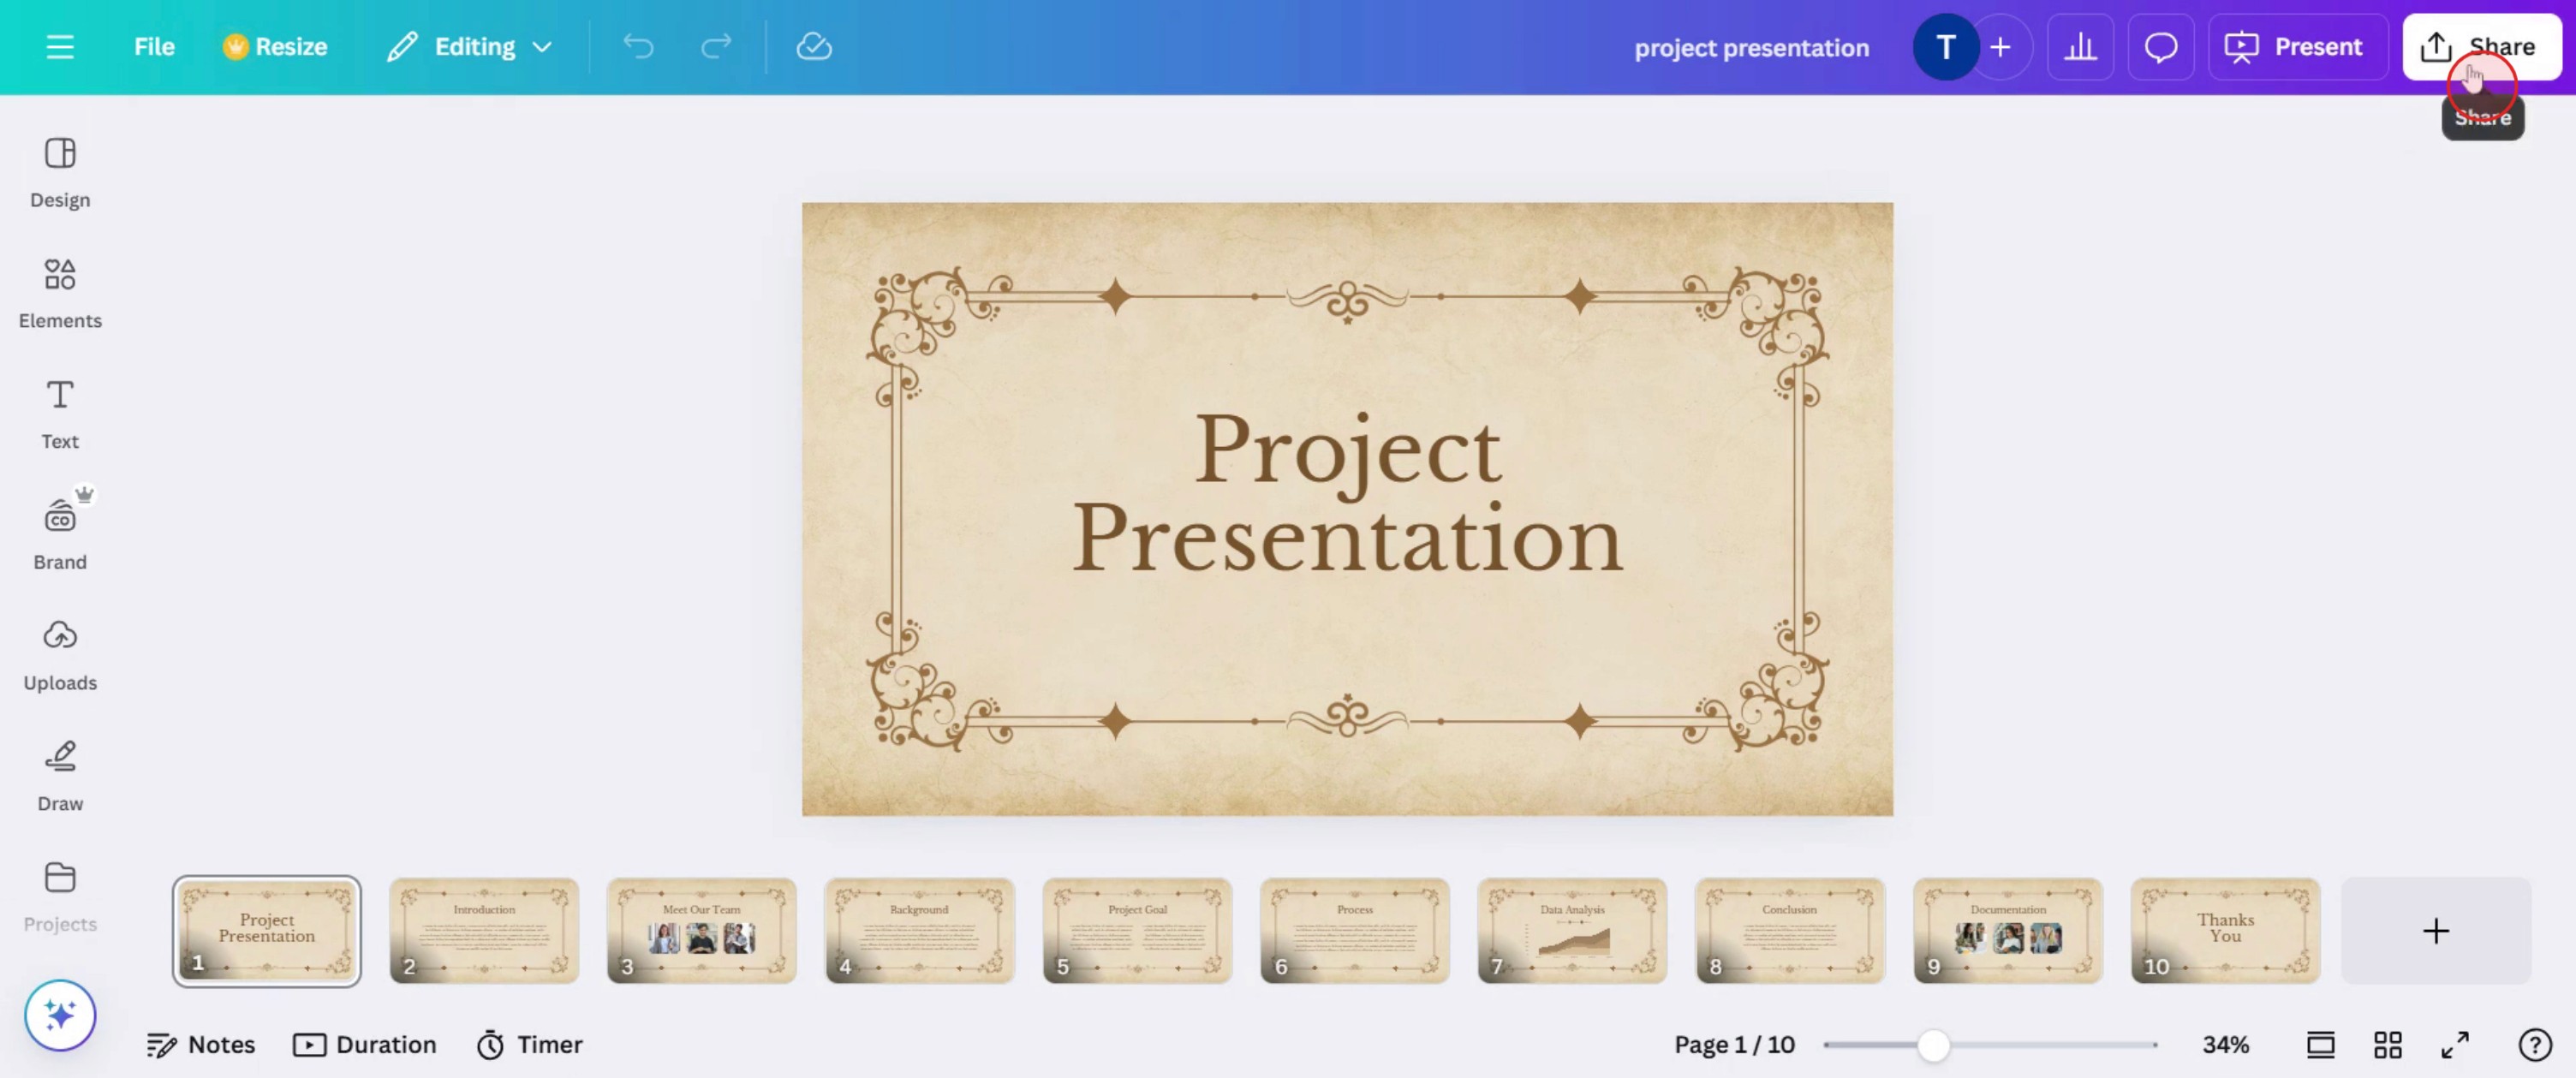The height and width of the screenshot is (1078, 2576).
Task: Click the cloud save status icon
Action: [x=814, y=47]
